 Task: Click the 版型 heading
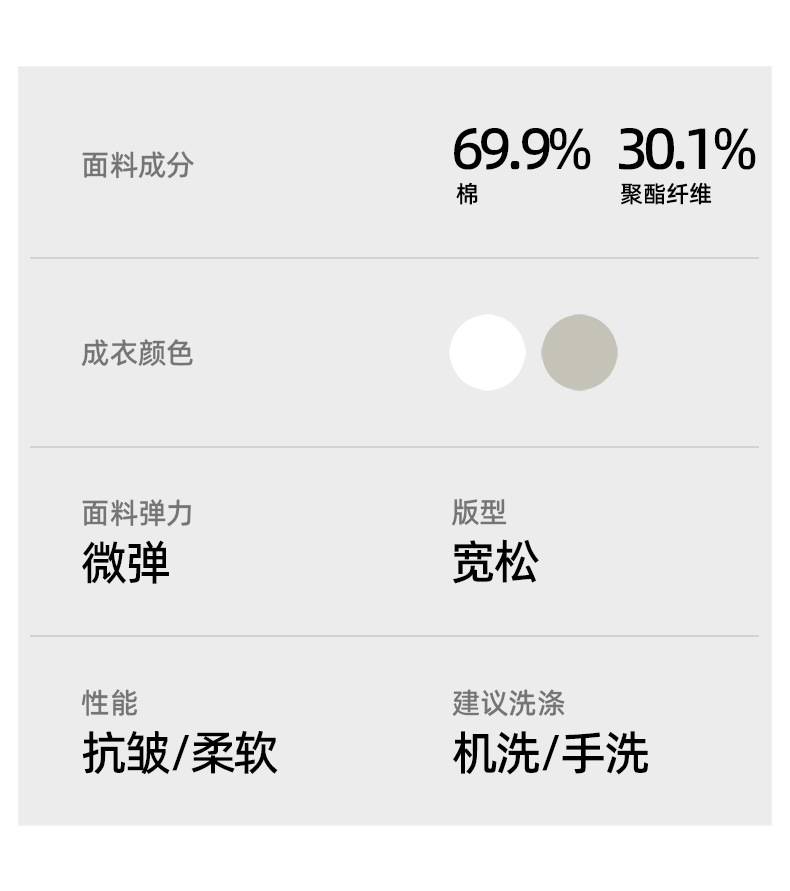pyautogui.click(x=479, y=513)
